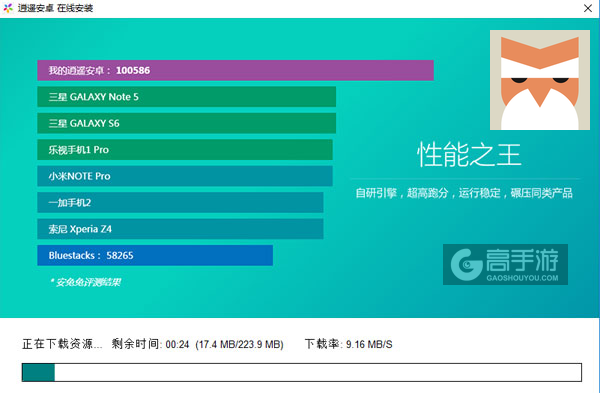Close the online installer window

click(588, 8)
